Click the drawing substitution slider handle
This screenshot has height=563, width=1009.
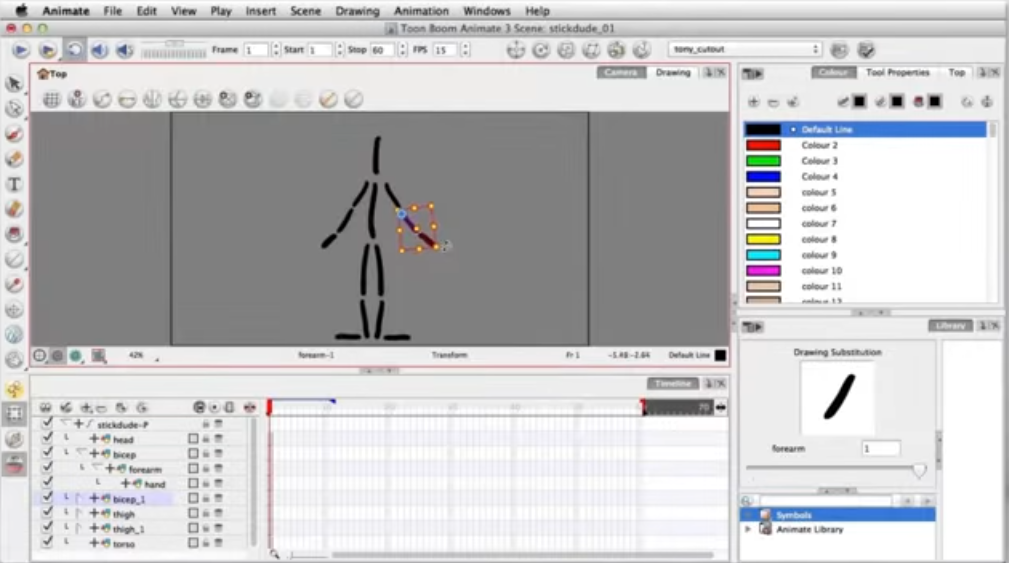pyautogui.click(x=920, y=470)
